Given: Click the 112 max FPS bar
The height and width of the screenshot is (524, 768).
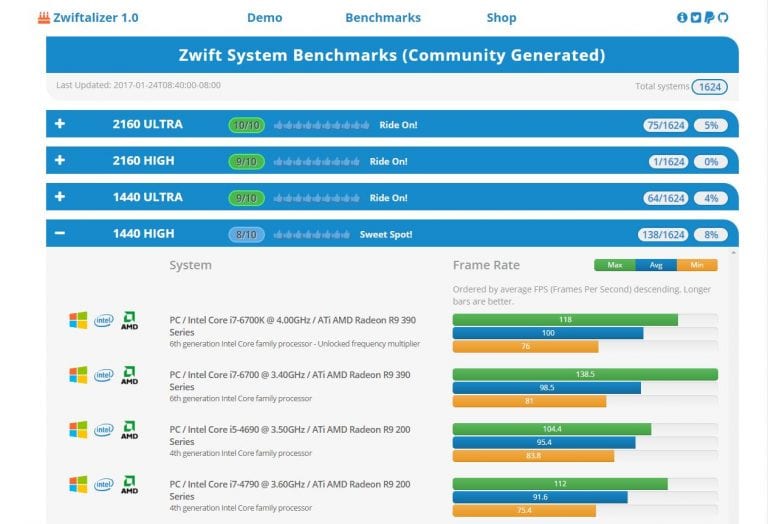Looking at the screenshot, I should pos(560,484).
